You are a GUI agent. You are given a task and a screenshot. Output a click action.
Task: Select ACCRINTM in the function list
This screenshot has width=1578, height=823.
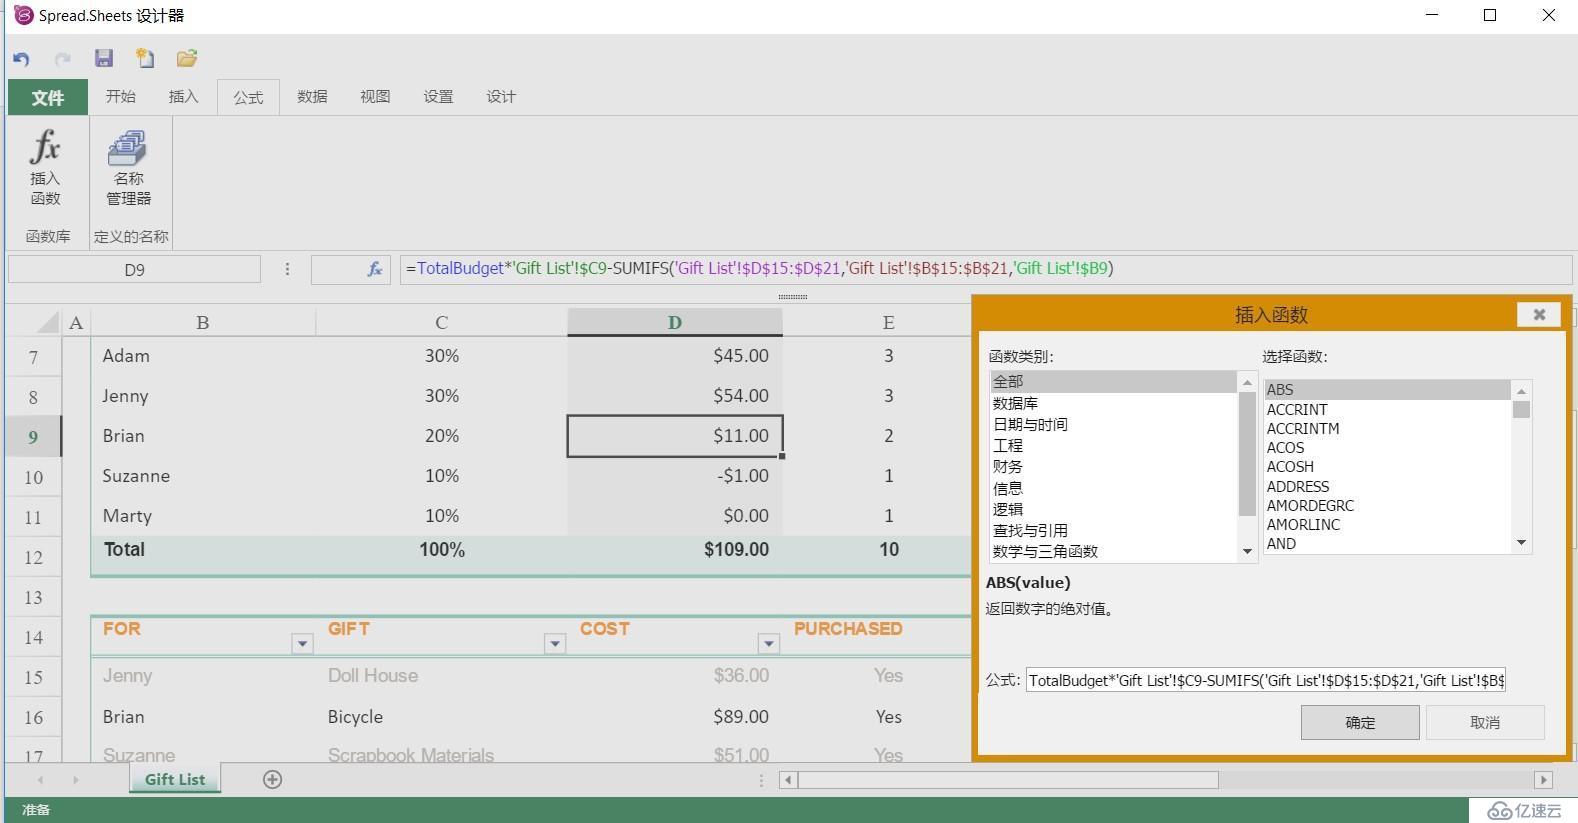[x=1388, y=428]
